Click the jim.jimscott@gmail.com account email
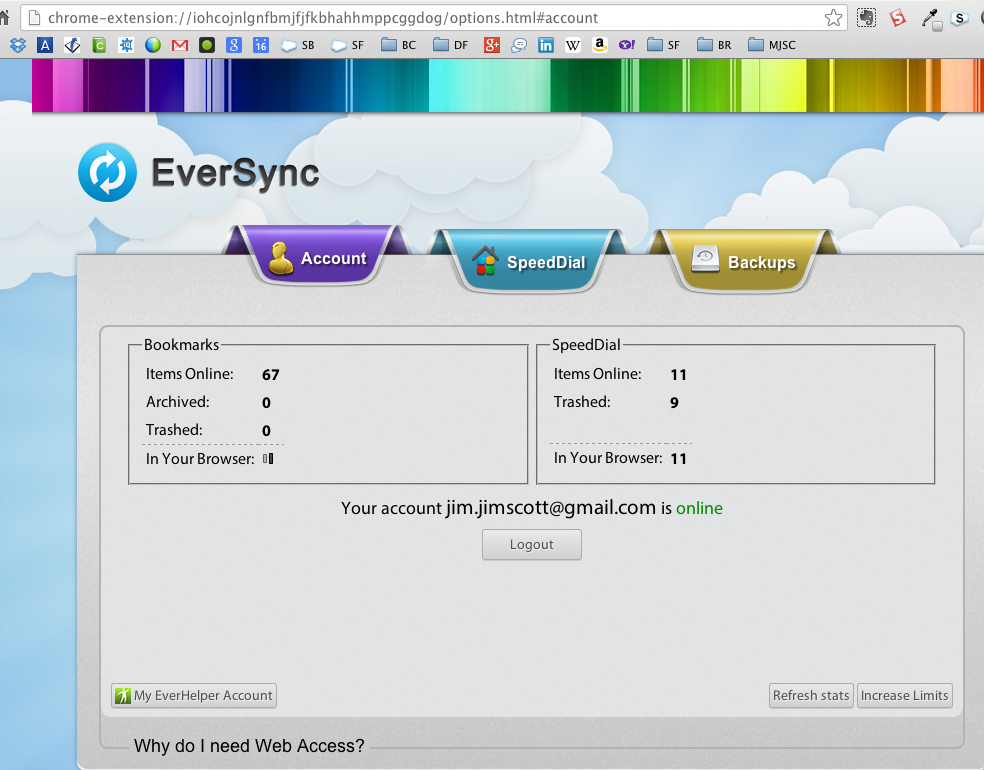 550,507
